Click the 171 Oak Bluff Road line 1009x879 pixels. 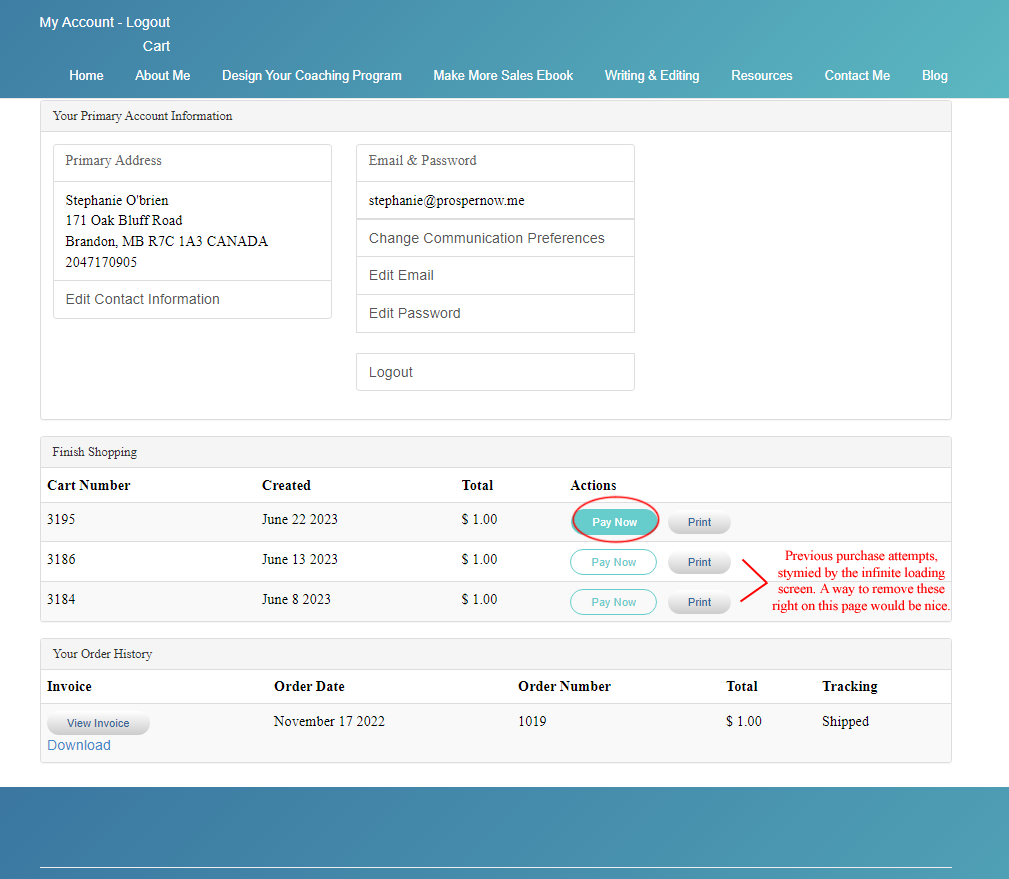(124, 220)
